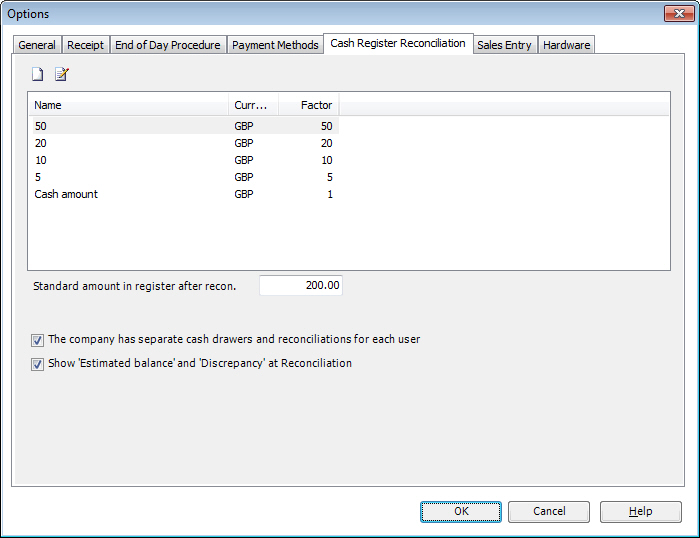Sort list by Name column header

(128, 105)
